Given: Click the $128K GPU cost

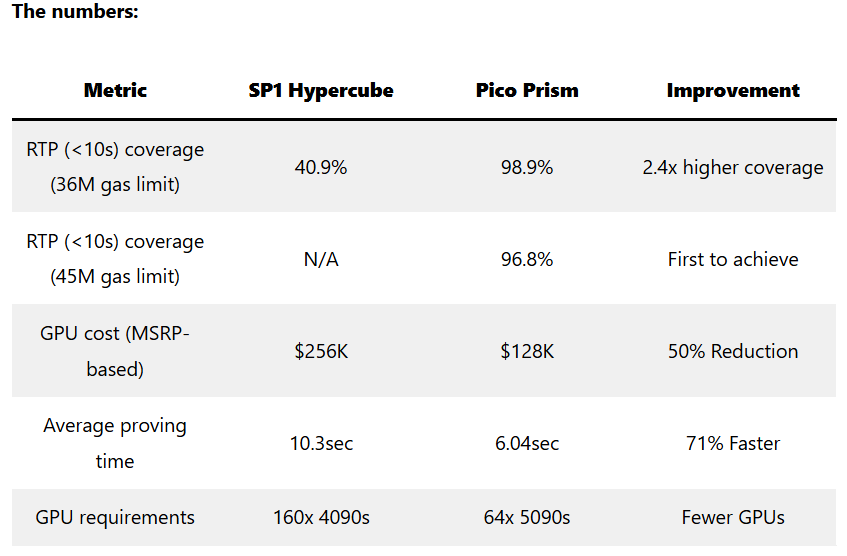Looking at the screenshot, I should [527, 351].
